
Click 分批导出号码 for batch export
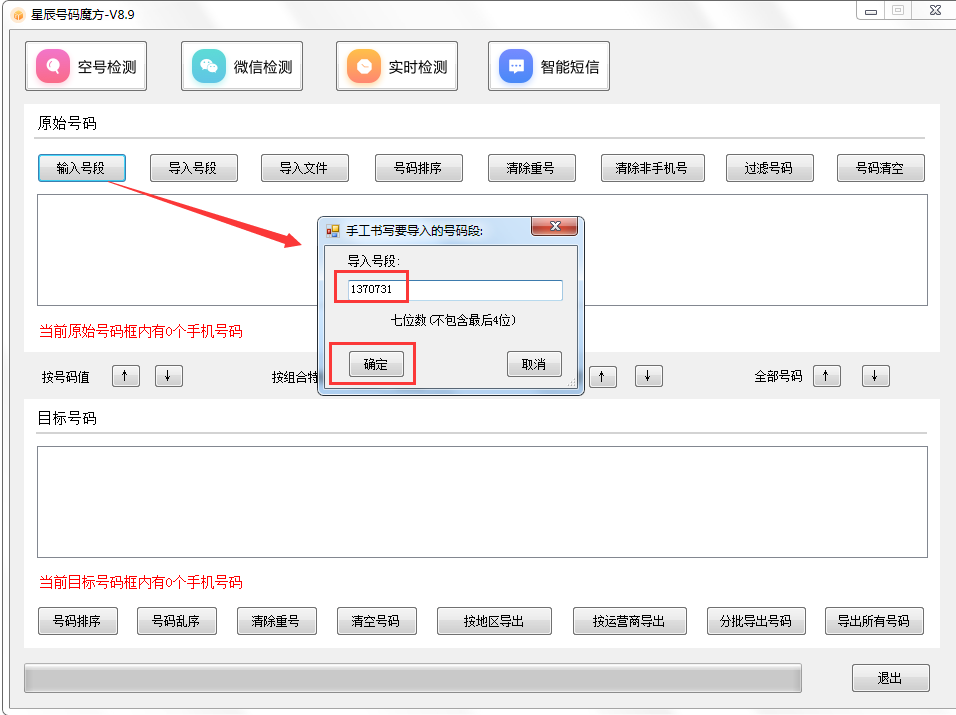(x=756, y=621)
